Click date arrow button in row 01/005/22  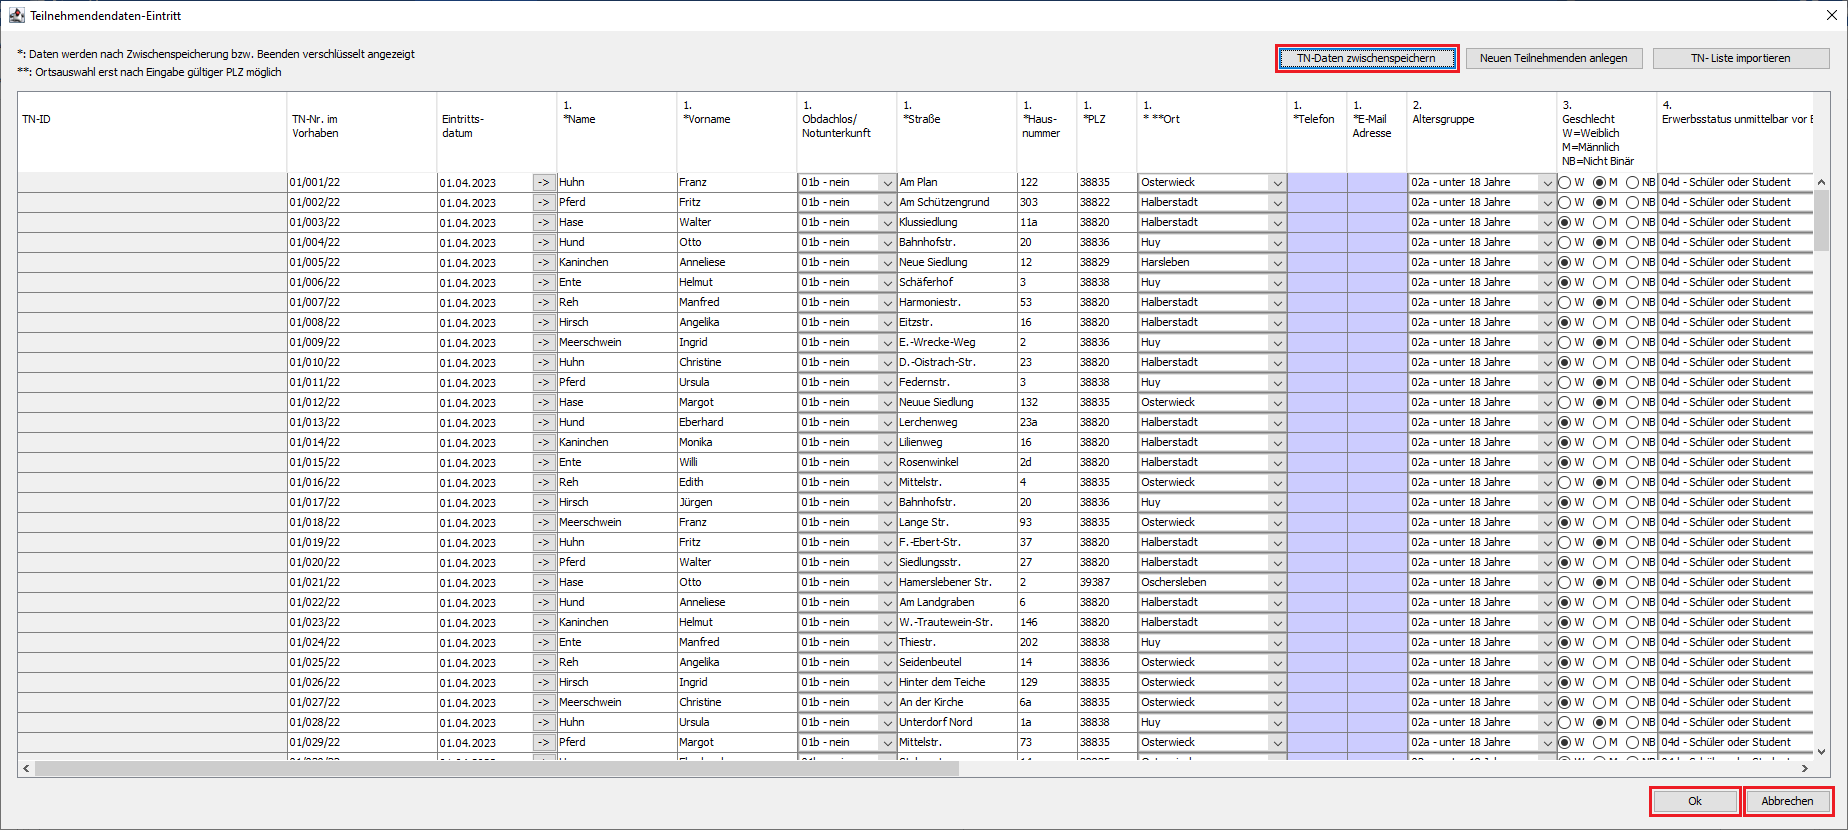pos(543,262)
